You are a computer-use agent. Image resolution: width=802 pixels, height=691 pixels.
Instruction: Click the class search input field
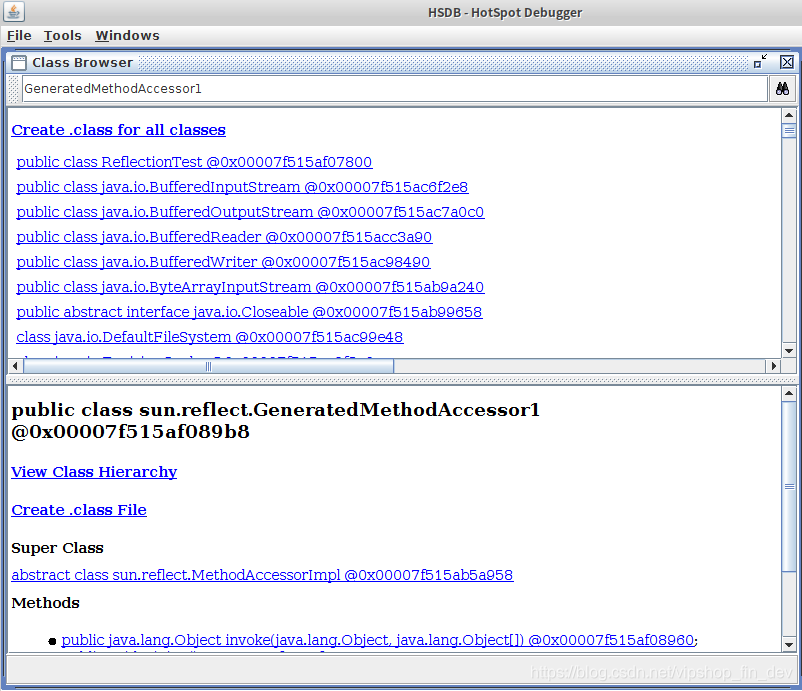point(394,89)
